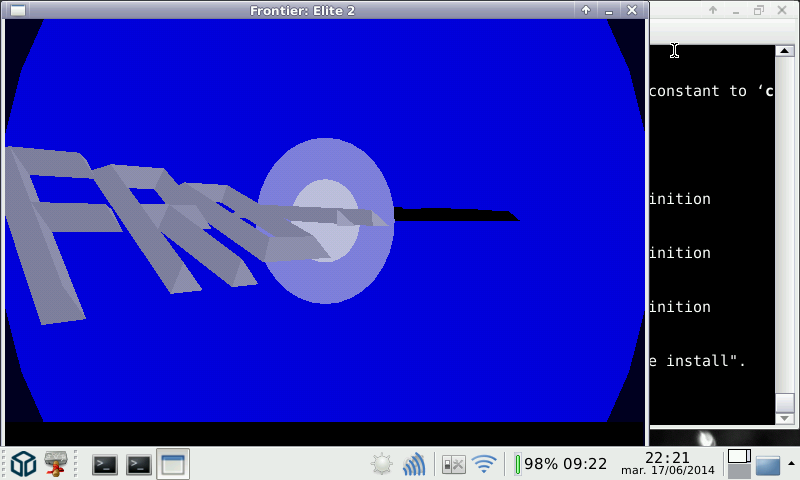
Task: Switch to the bottom gray workspace in pager
Action: tap(739, 471)
